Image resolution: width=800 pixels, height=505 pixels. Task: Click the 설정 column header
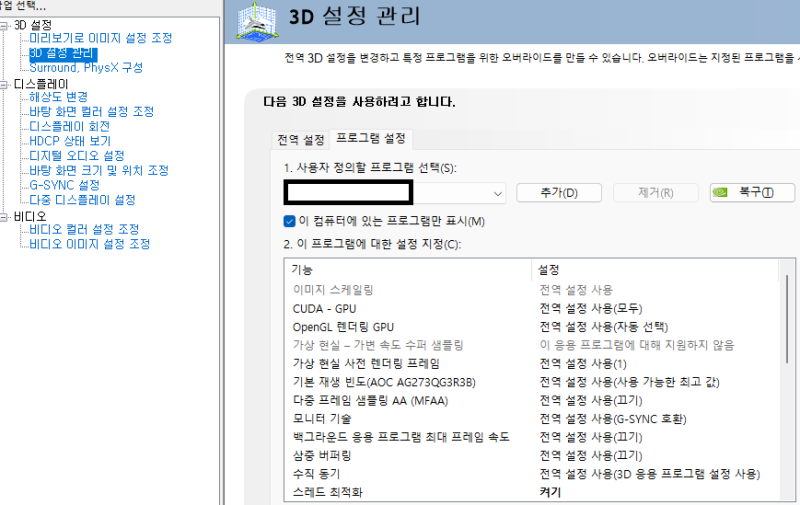point(655,269)
